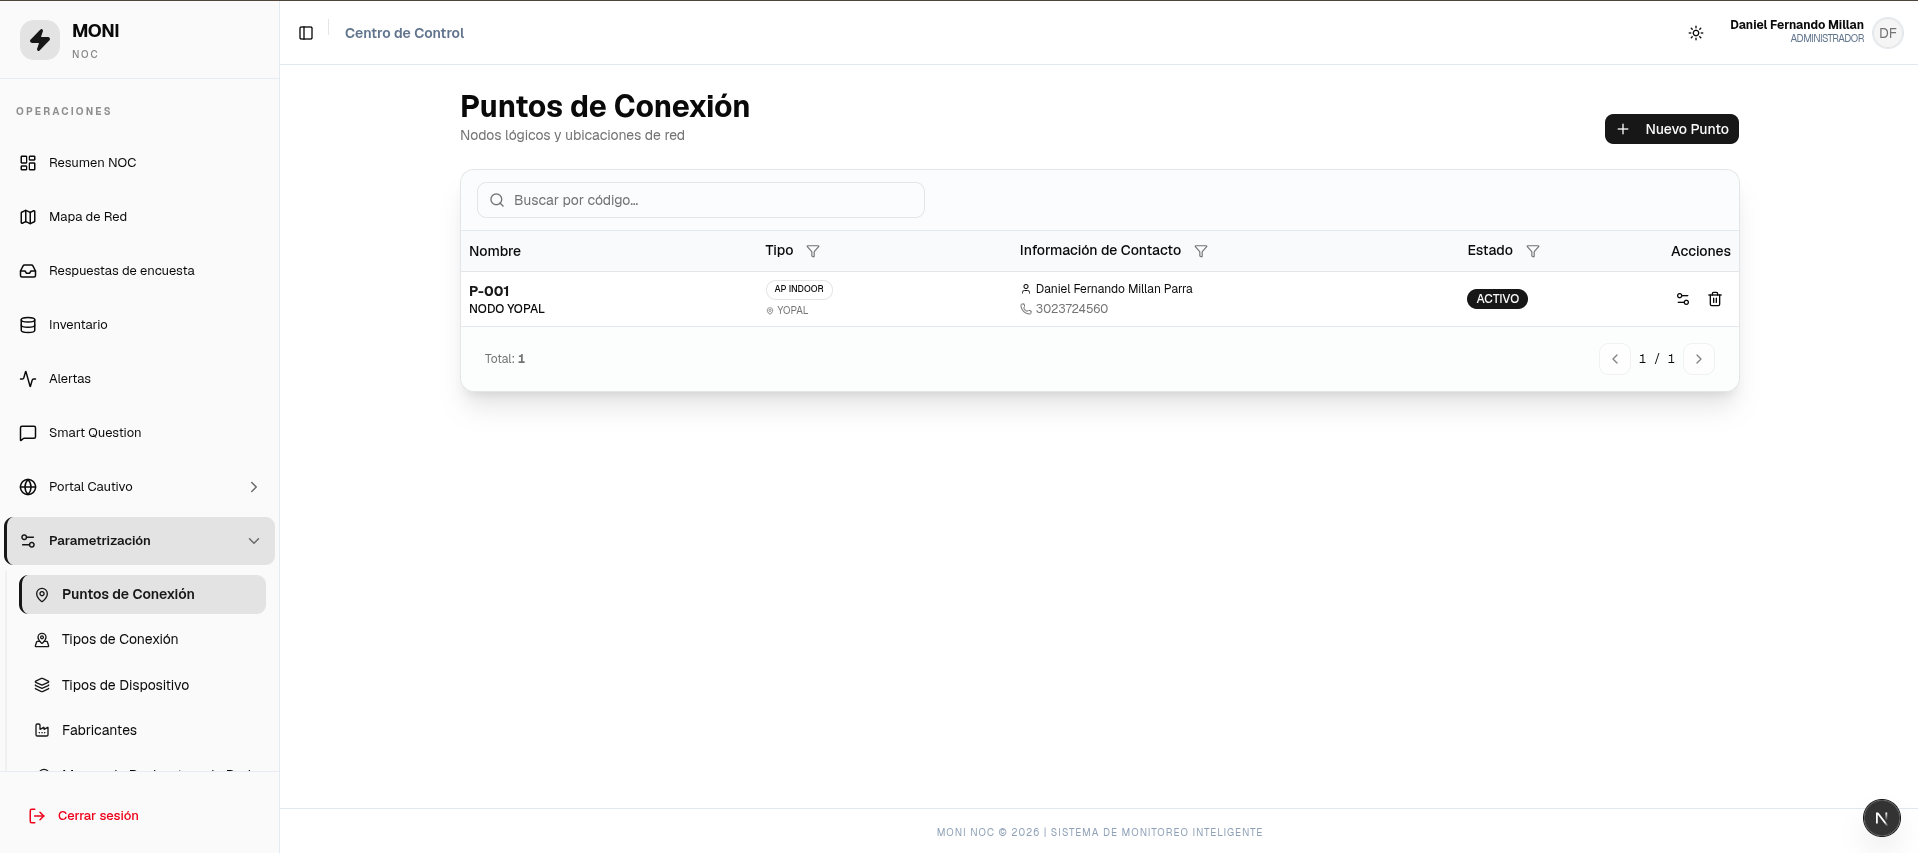The image size is (1918, 853).
Task: Open Tipos de Dispositivo submenu item
Action: coord(143,685)
